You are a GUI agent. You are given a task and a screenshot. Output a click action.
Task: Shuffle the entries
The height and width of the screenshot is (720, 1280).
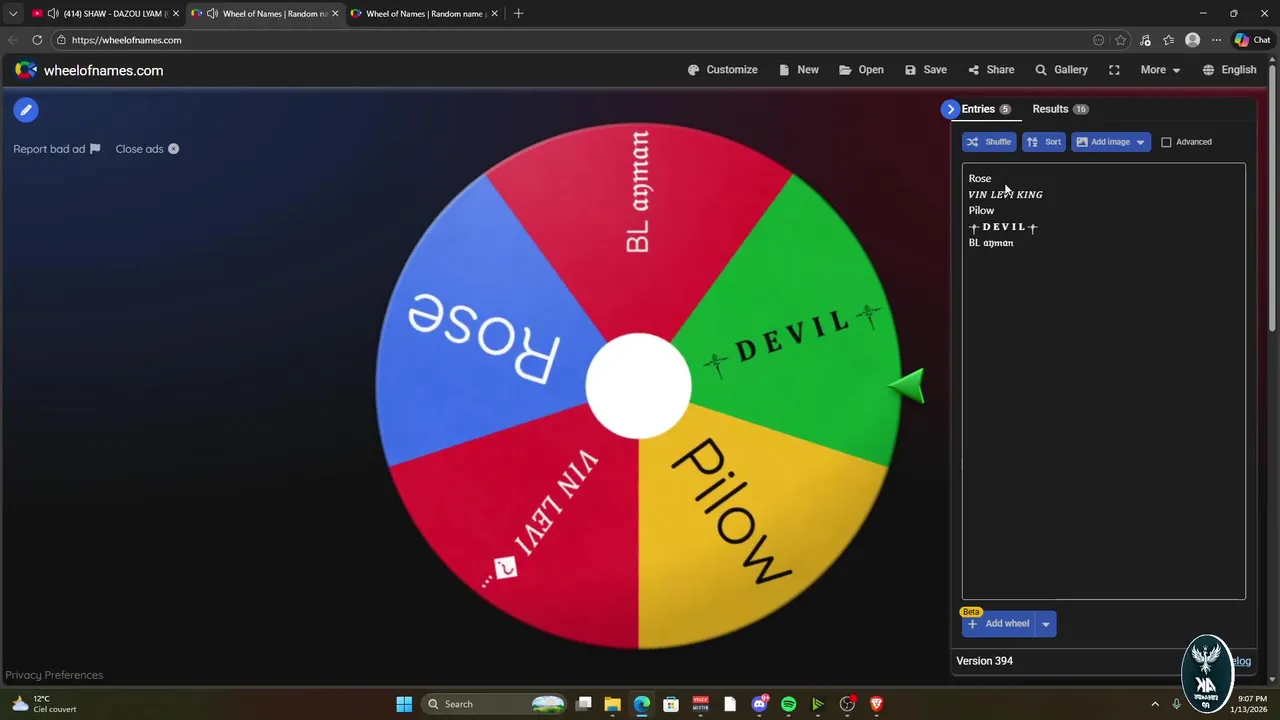pyautogui.click(x=989, y=142)
